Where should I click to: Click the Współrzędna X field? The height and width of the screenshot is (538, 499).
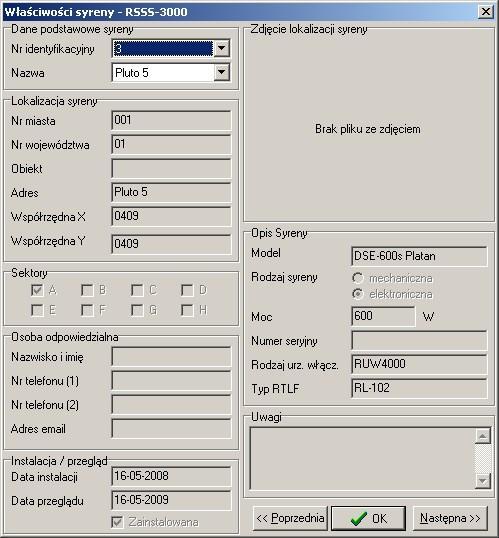point(171,216)
